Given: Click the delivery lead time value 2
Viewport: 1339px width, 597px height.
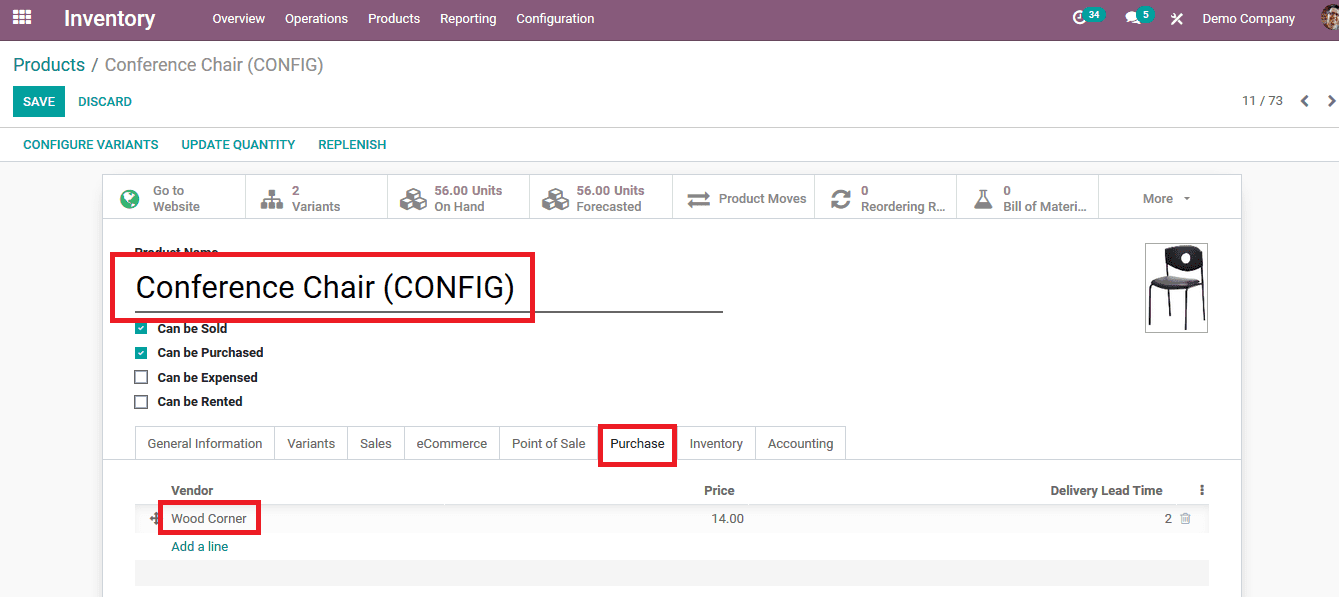Looking at the screenshot, I should click(1168, 519).
